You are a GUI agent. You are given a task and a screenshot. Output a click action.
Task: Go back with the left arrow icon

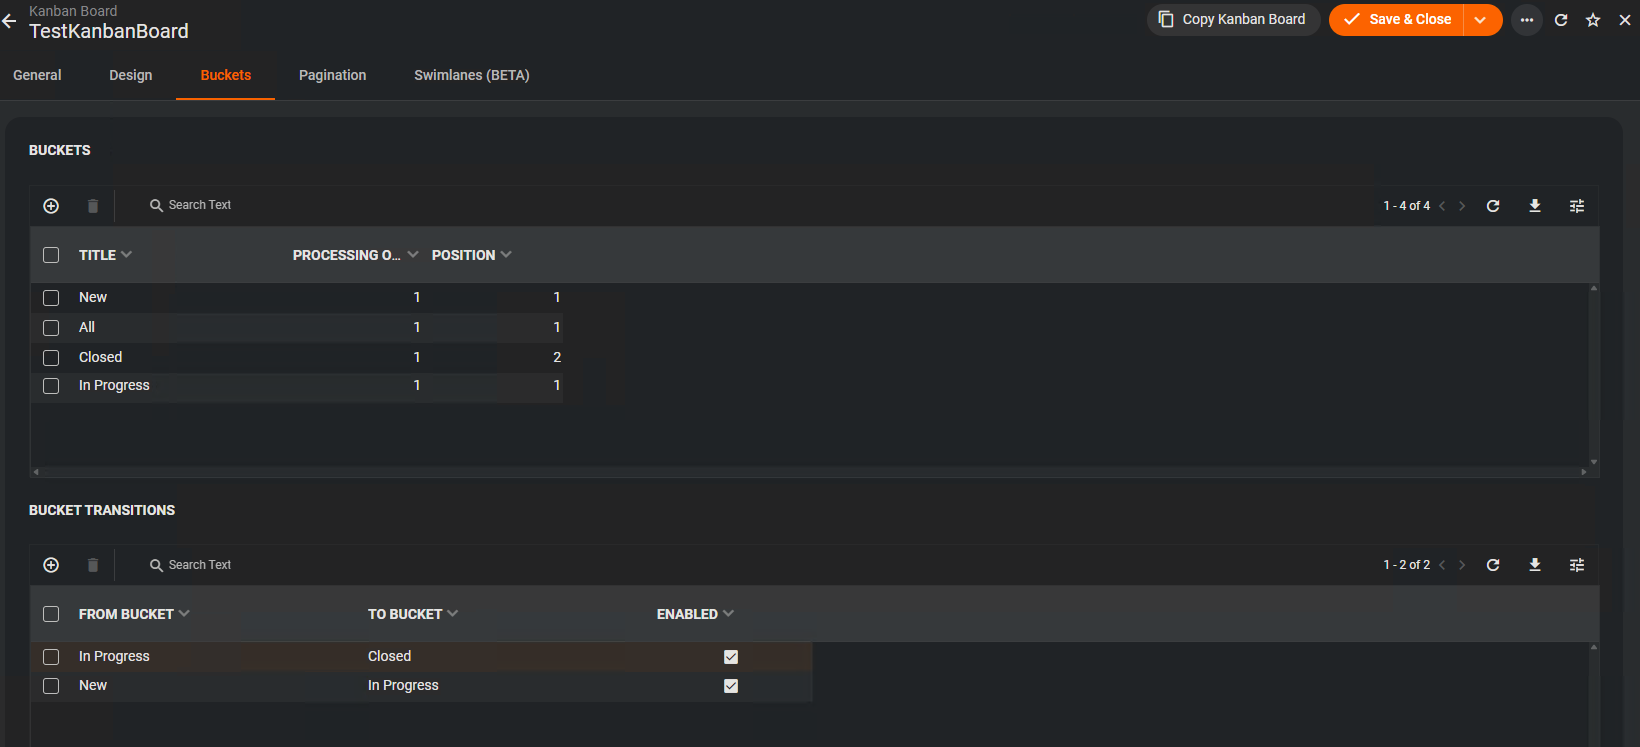coord(10,21)
